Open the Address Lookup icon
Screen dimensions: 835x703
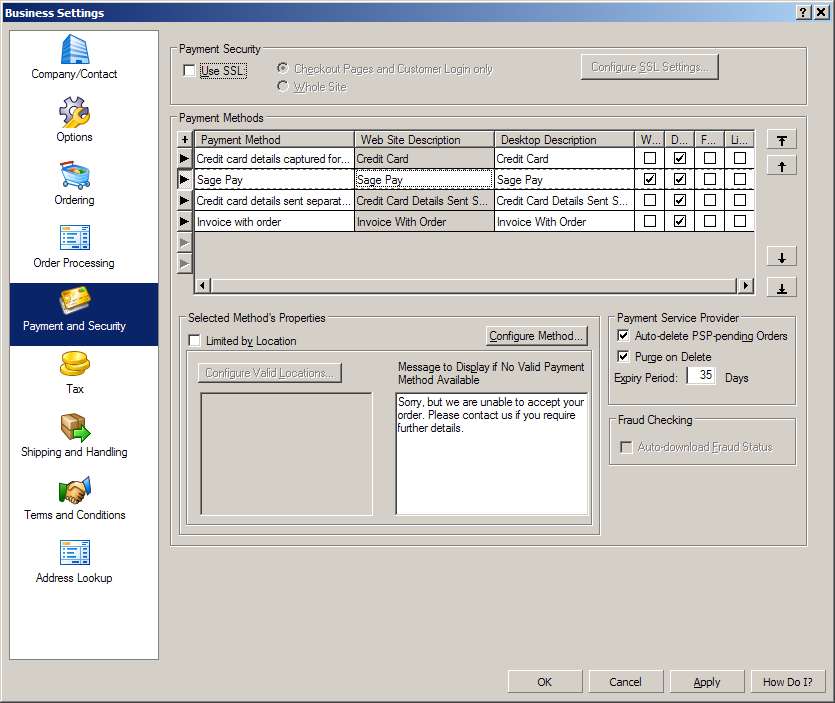pos(74,553)
